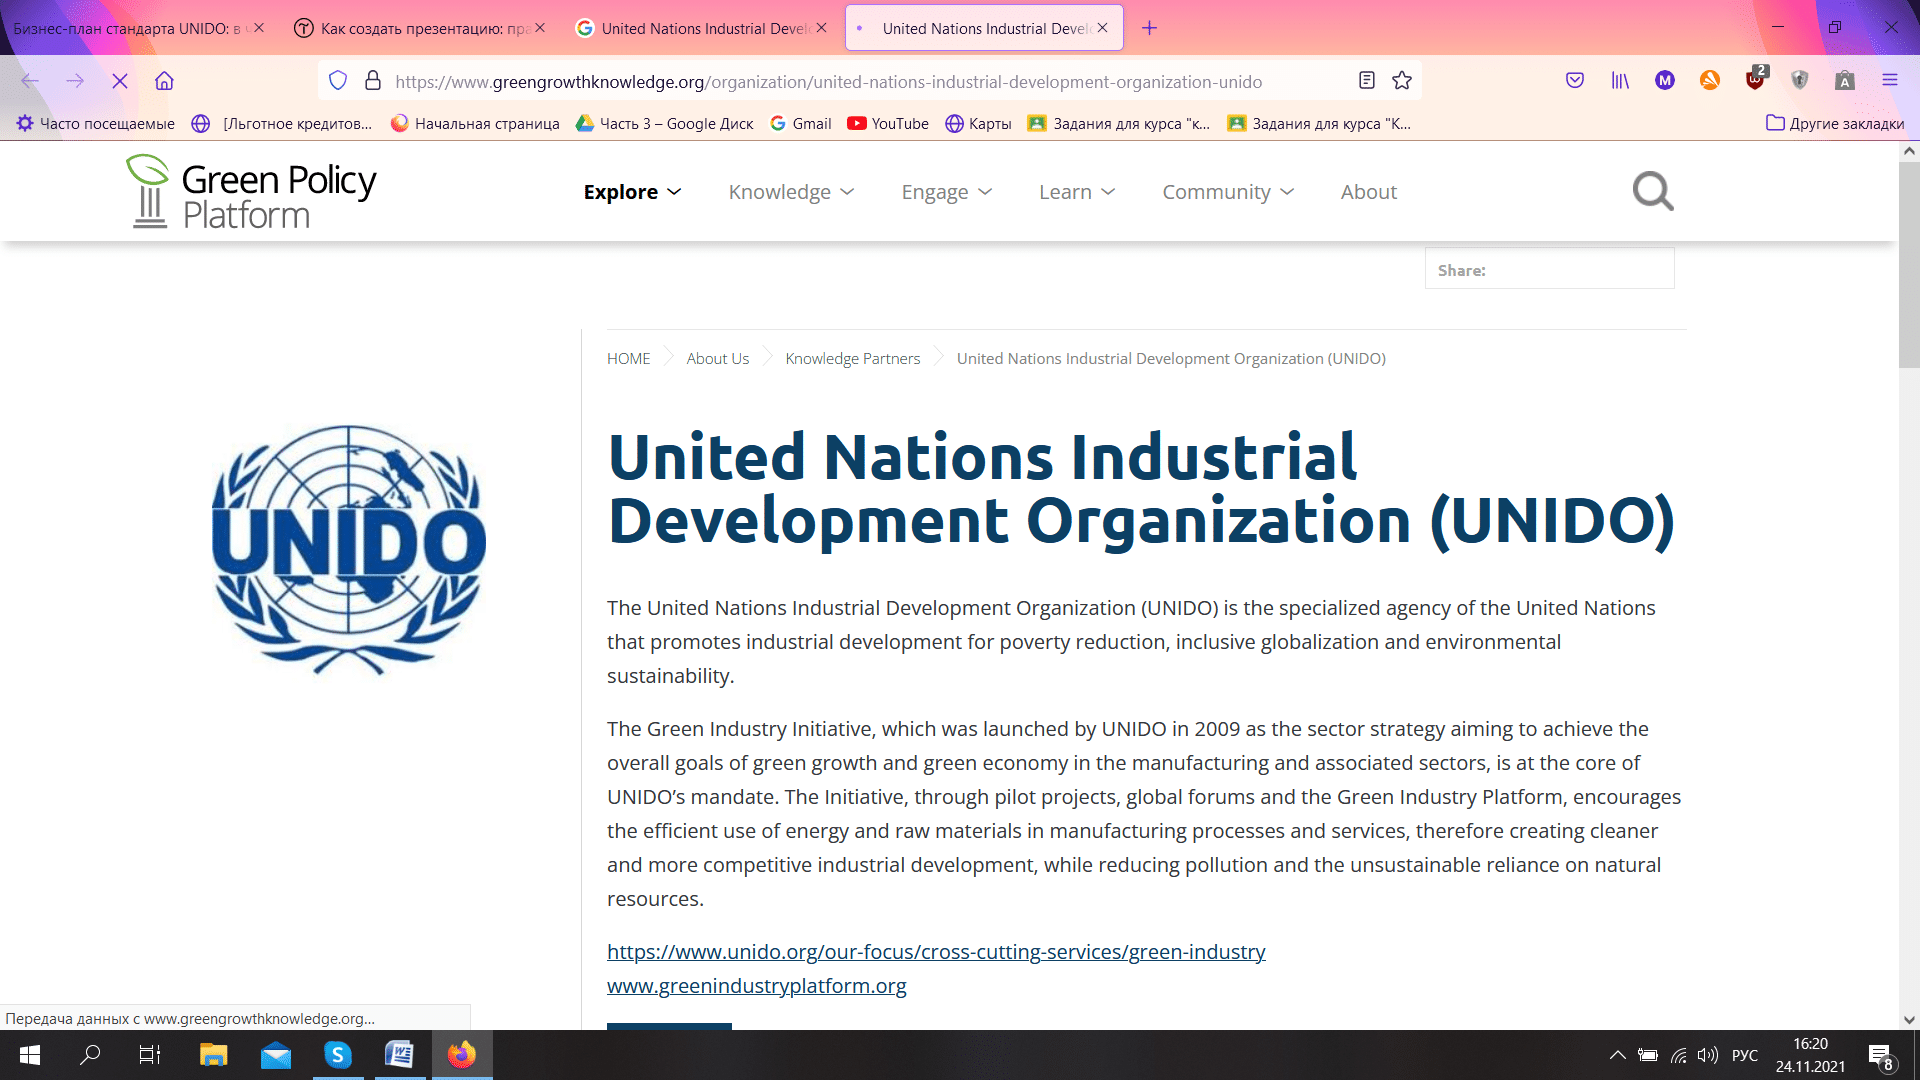The image size is (1920, 1080).
Task: Close the Как создать презентацию tab
Action: pyautogui.click(x=540, y=28)
